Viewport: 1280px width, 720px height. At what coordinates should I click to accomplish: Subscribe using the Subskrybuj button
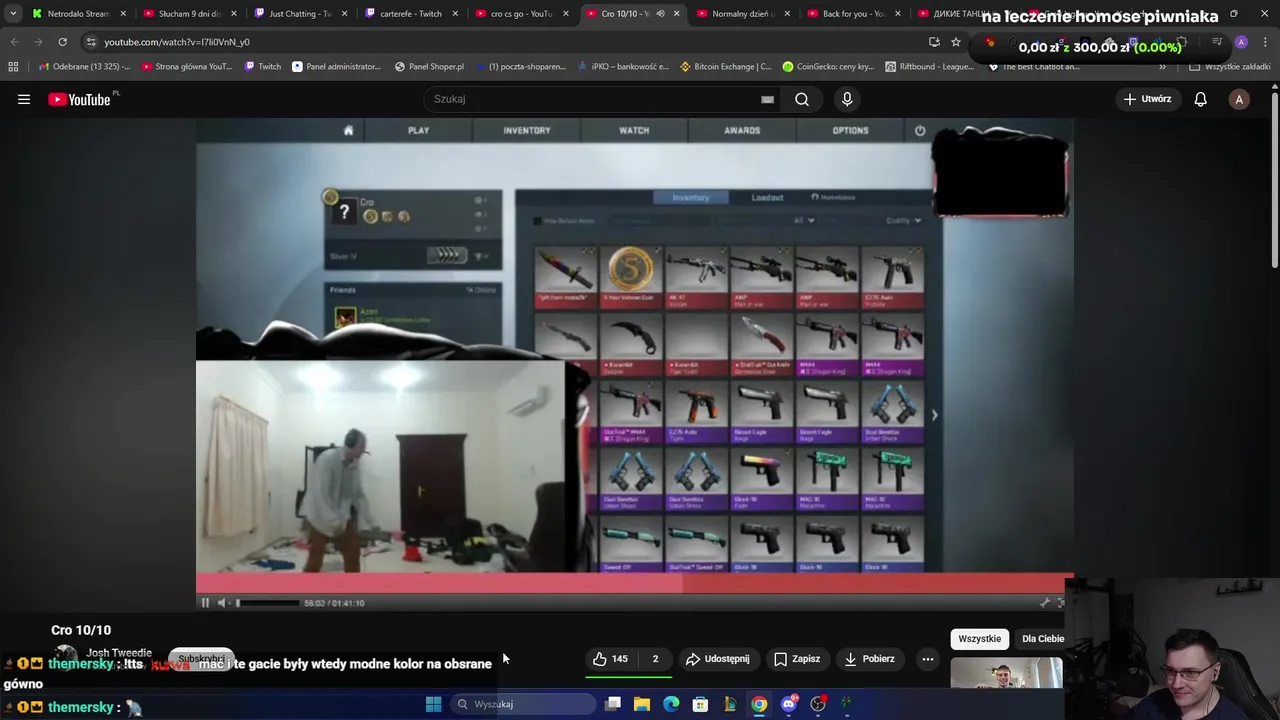coord(201,659)
